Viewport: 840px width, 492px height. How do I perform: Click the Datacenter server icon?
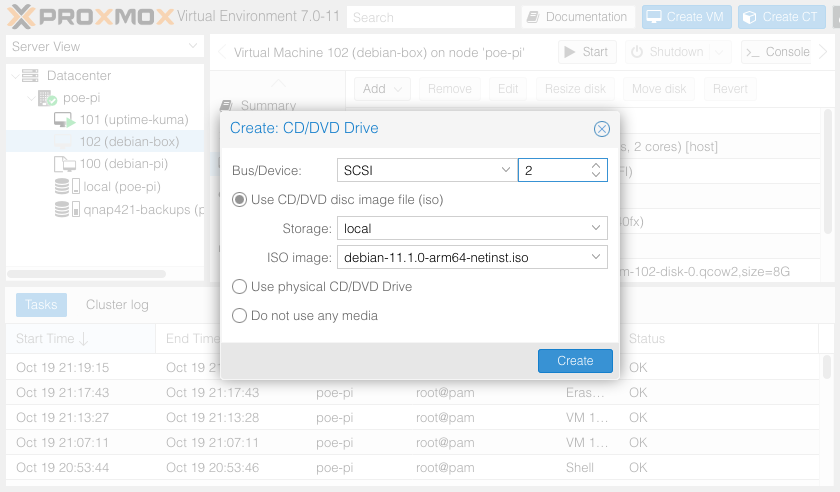pos(30,76)
